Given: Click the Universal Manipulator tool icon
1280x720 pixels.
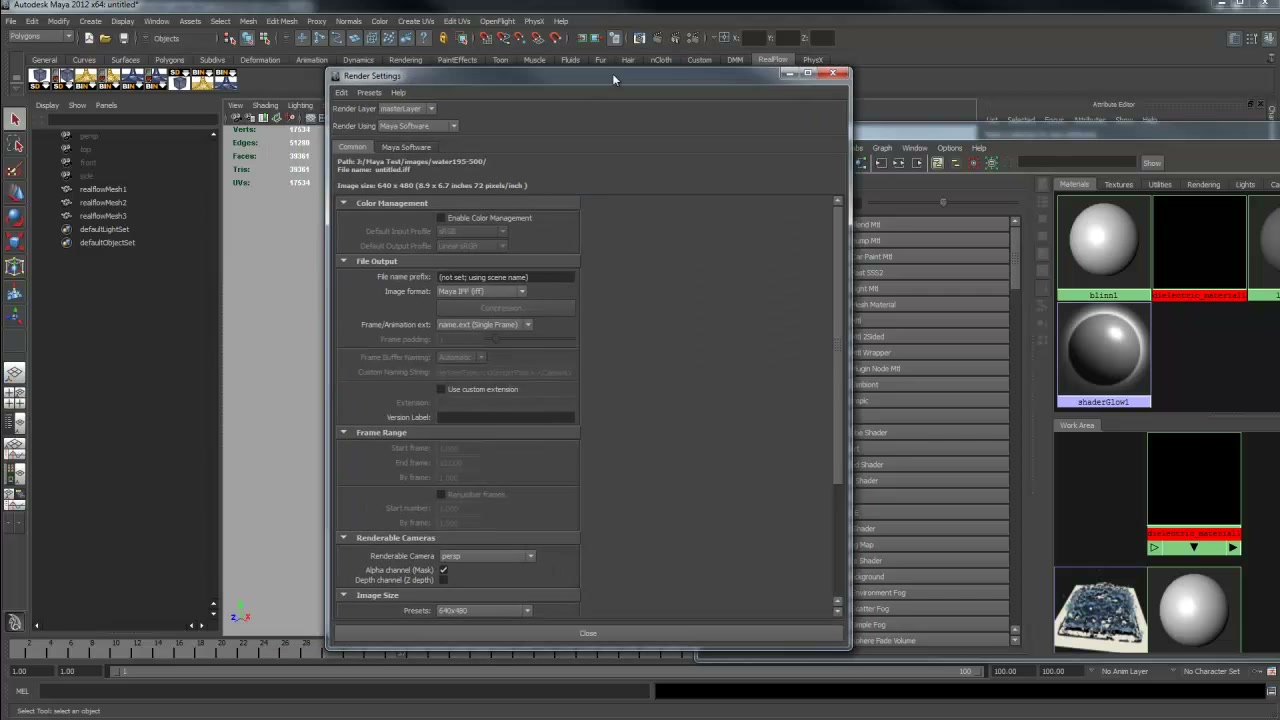Looking at the screenshot, I should tap(15, 267).
